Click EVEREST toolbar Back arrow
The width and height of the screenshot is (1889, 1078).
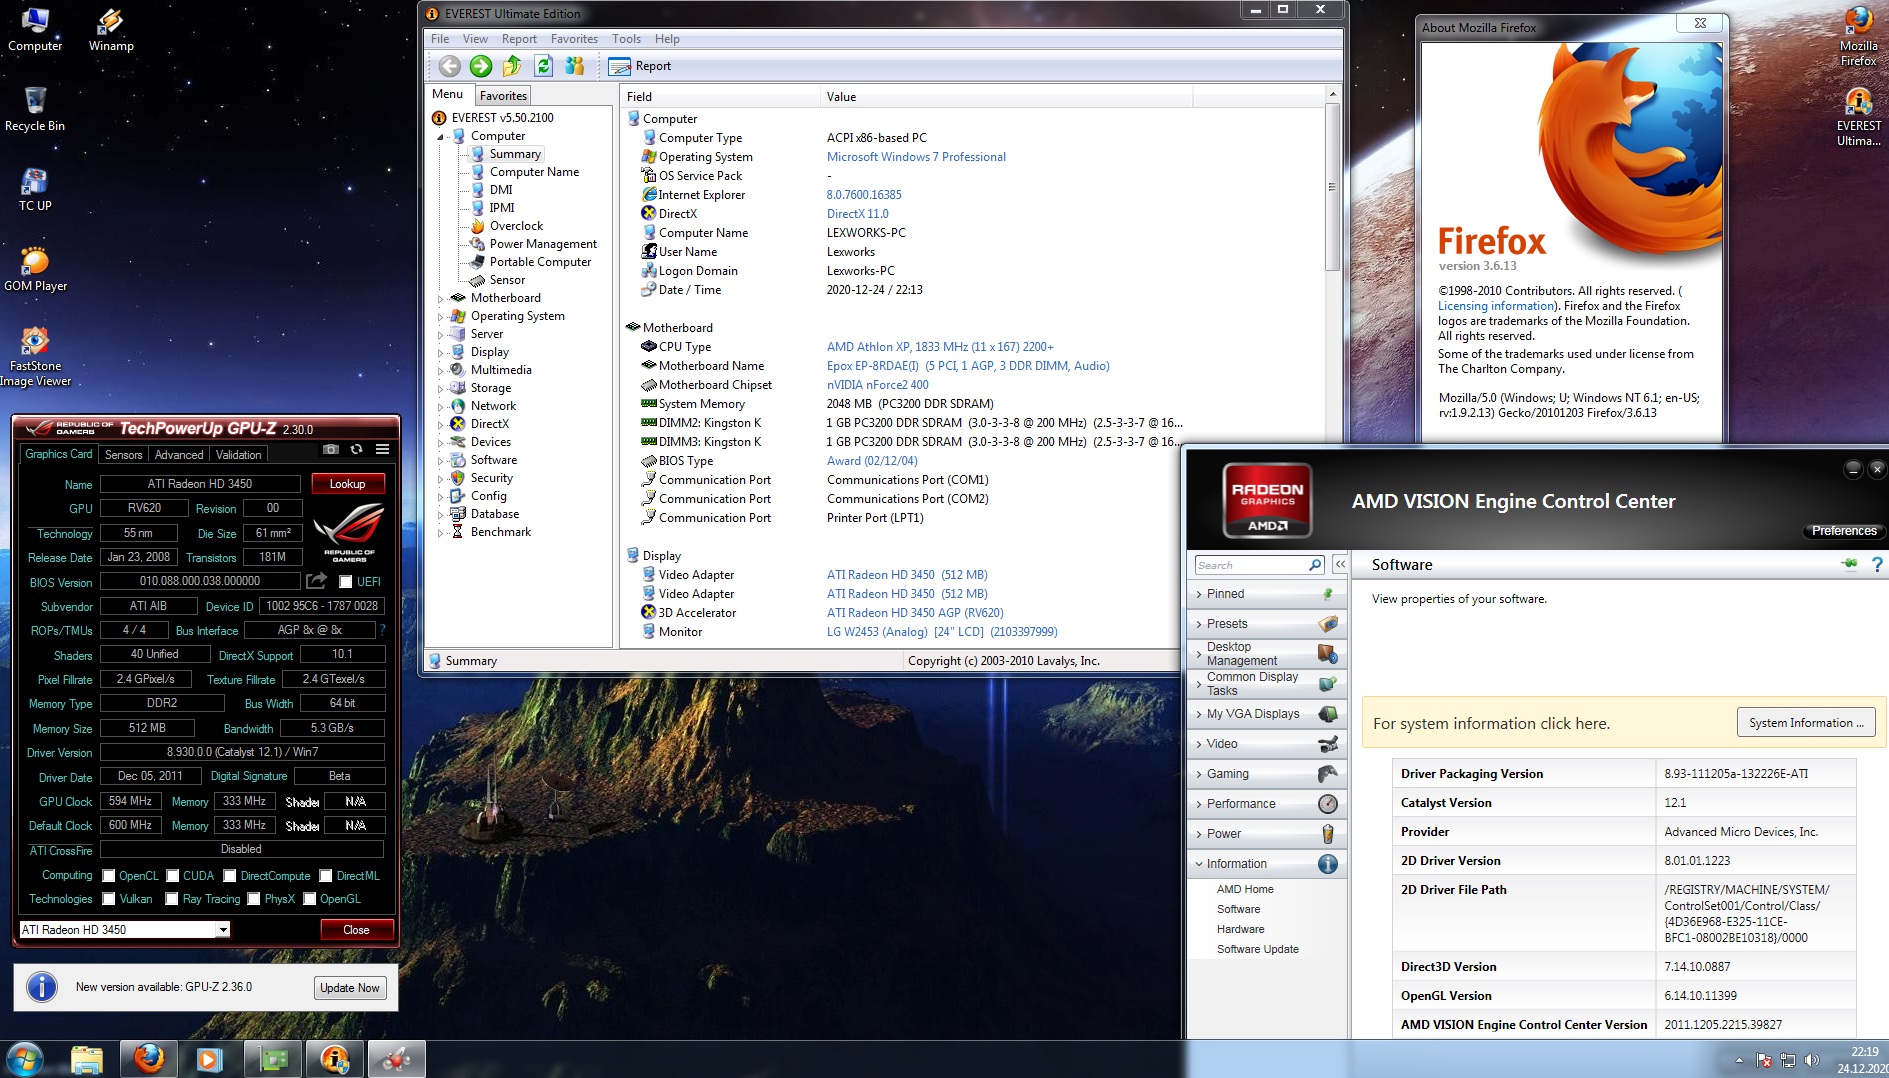(450, 66)
